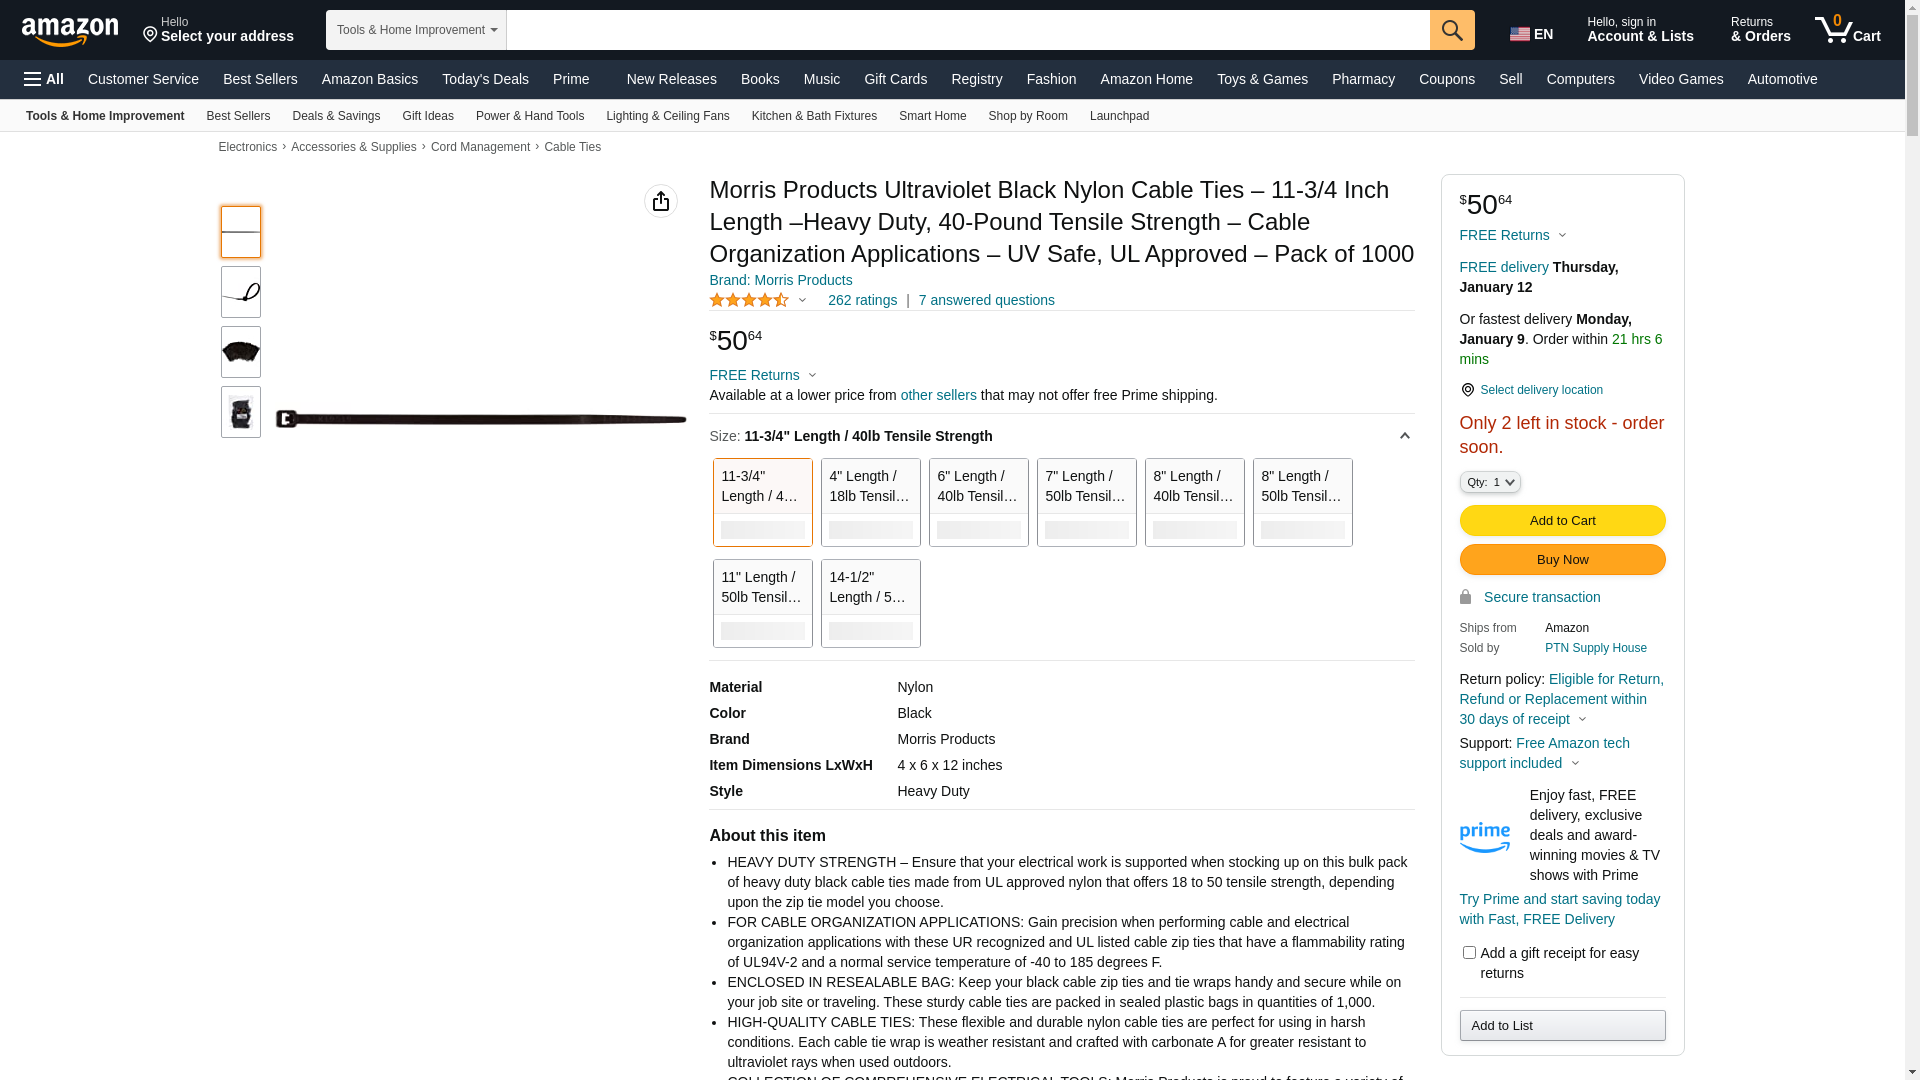The image size is (1920, 1080).
Task: Open Today's Deals in navigation bar
Action: click(485, 79)
